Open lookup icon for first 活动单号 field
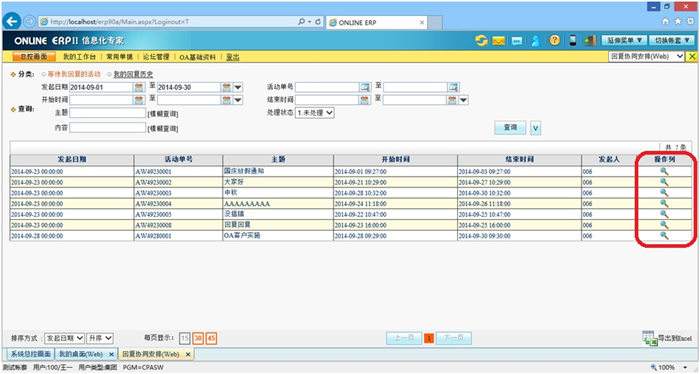The height and width of the screenshot is (374, 700). [365, 87]
